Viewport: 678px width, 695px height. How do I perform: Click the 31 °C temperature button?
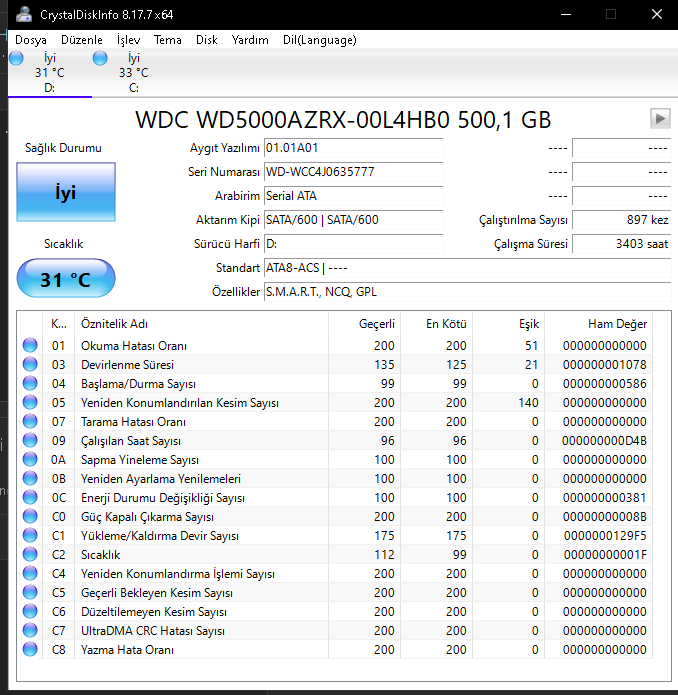(x=66, y=278)
